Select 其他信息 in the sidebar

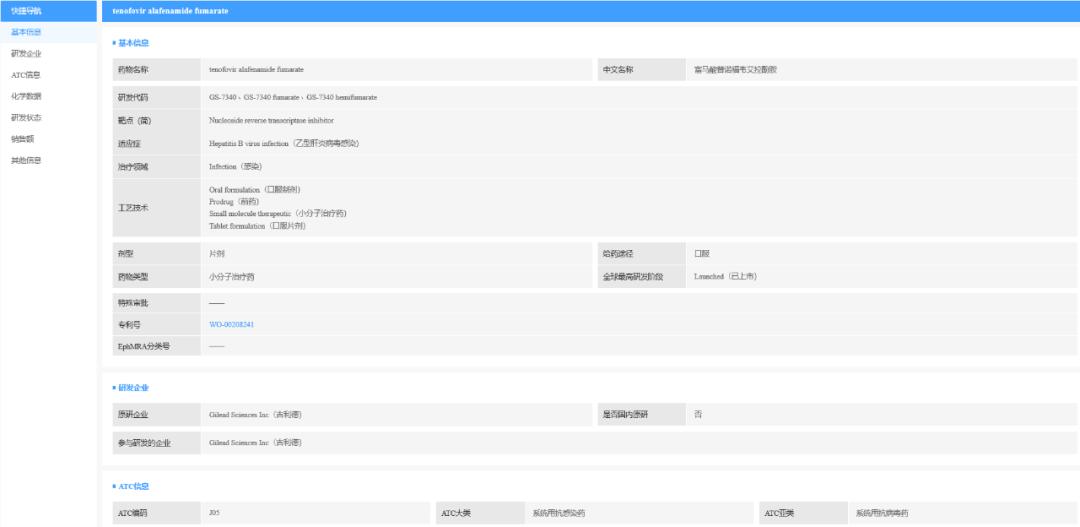coord(26,160)
